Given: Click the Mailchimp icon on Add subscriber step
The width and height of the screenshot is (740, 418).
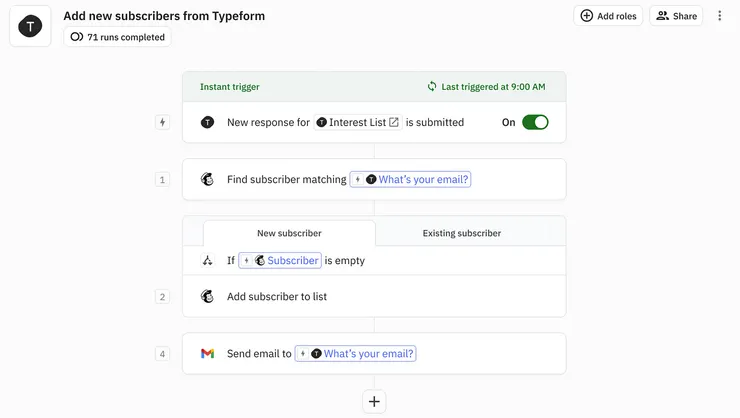Looking at the screenshot, I should [x=207, y=297].
